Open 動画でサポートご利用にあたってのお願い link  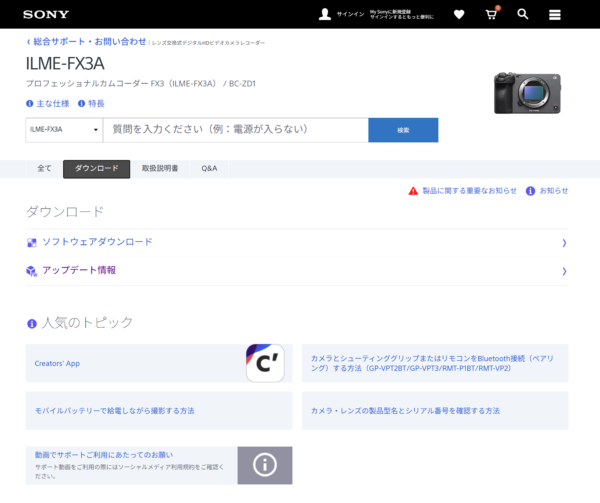104,455
